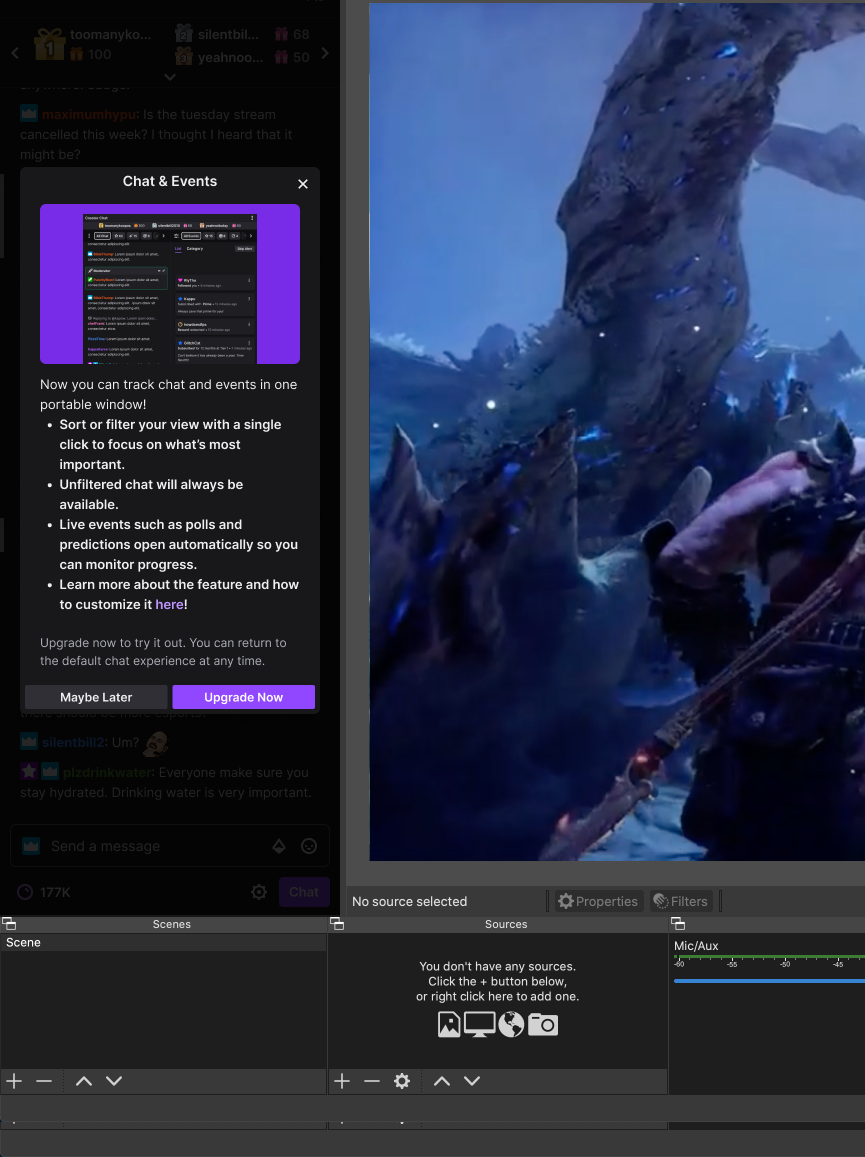Viewport: 865px width, 1157px height.
Task: Click the remove scene minus button
Action: click(43, 1081)
